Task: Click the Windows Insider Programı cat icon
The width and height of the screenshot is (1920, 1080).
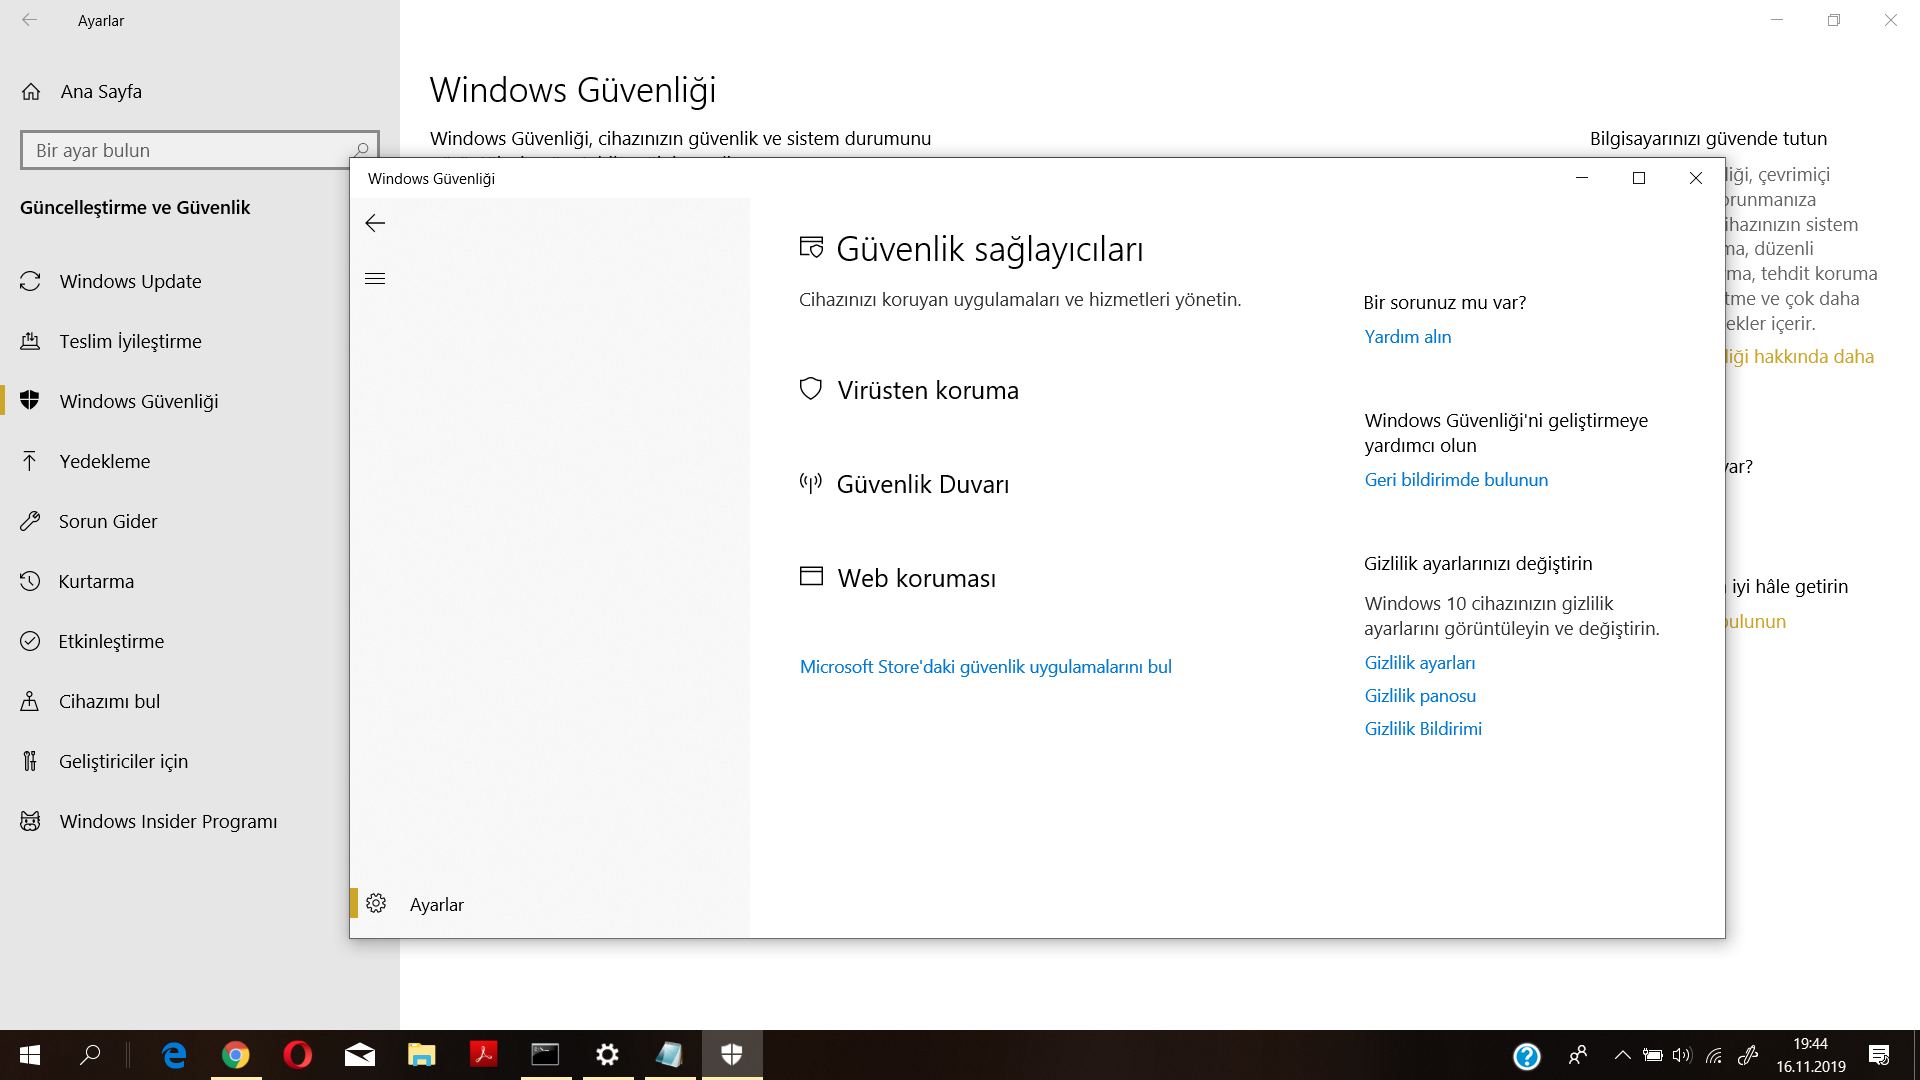Action: pyautogui.click(x=30, y=821)
